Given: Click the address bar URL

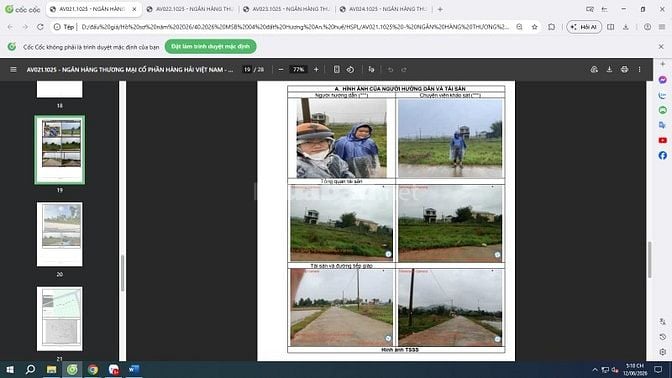Looking at the screenshot, I should [295, 27].
